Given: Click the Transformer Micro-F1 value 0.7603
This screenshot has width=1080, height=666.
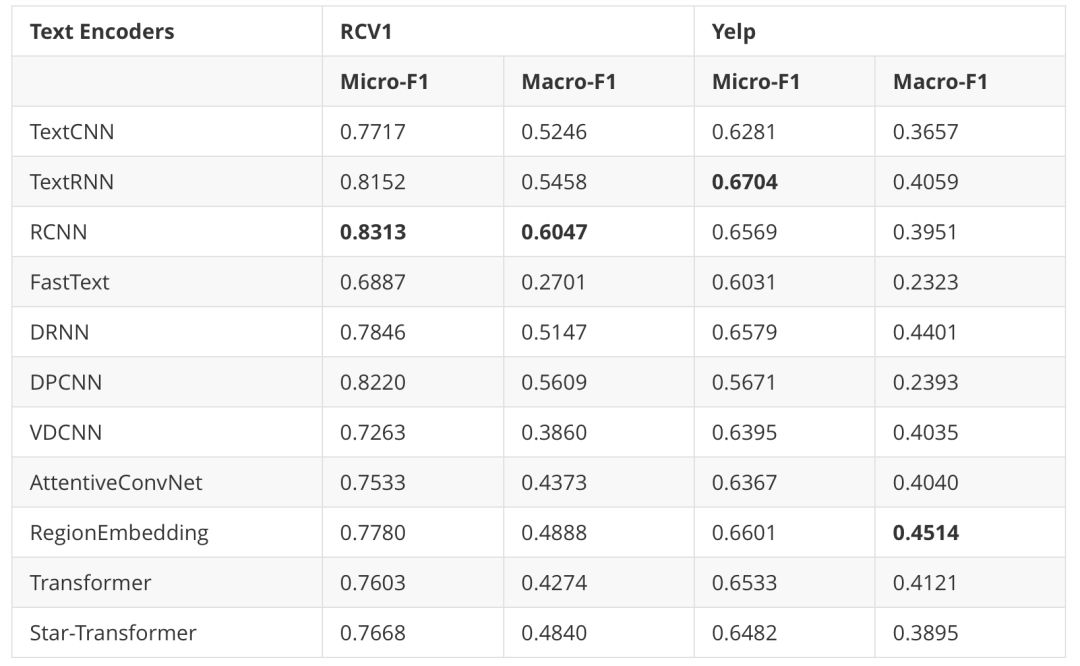Looking at the screenshot, I should click(373, 583).
